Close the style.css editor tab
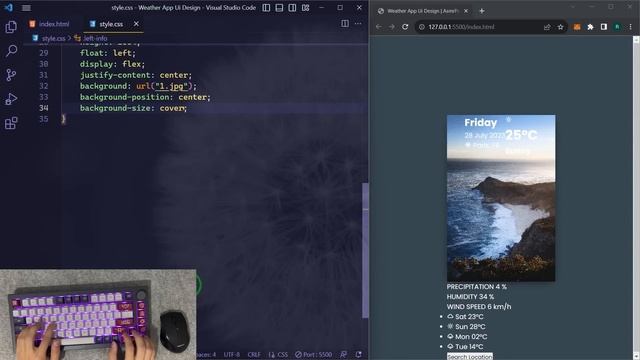Screen dimensions: 640x360 click(x=136, y=24)
